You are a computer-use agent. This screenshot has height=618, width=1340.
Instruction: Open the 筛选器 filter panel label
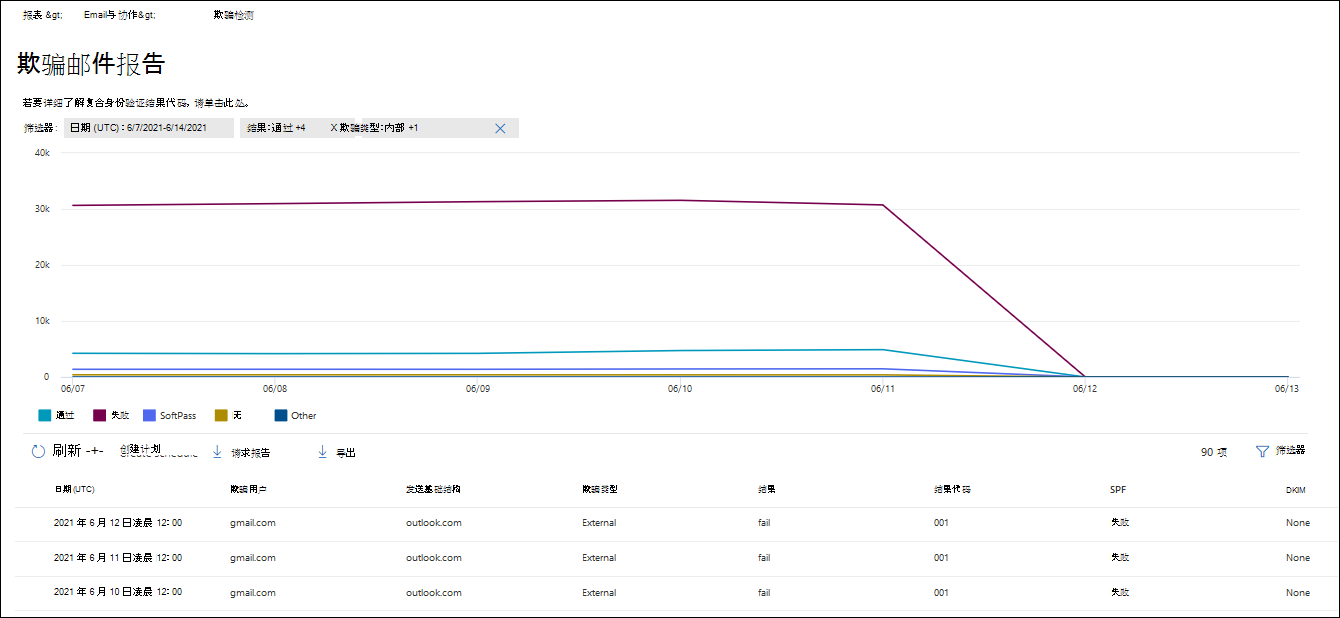tap(1290, 451)
